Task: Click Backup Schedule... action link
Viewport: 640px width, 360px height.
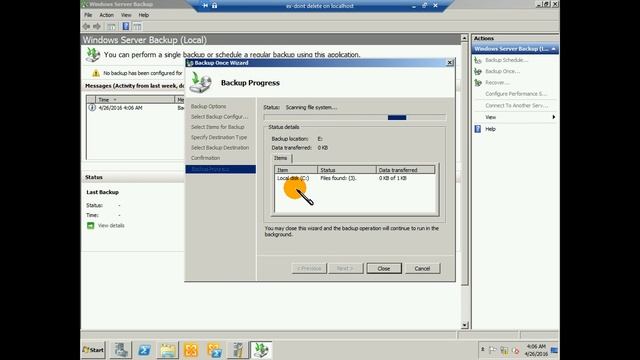Action: click(507, 60)
